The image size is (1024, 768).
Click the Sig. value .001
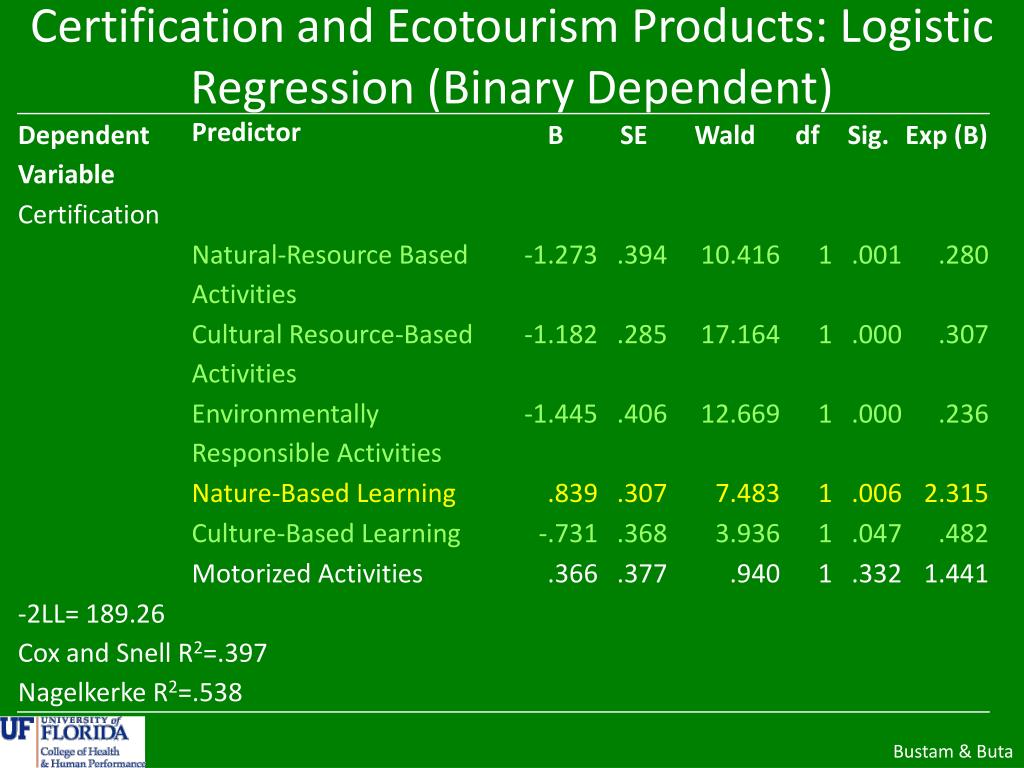pos(876,255)
